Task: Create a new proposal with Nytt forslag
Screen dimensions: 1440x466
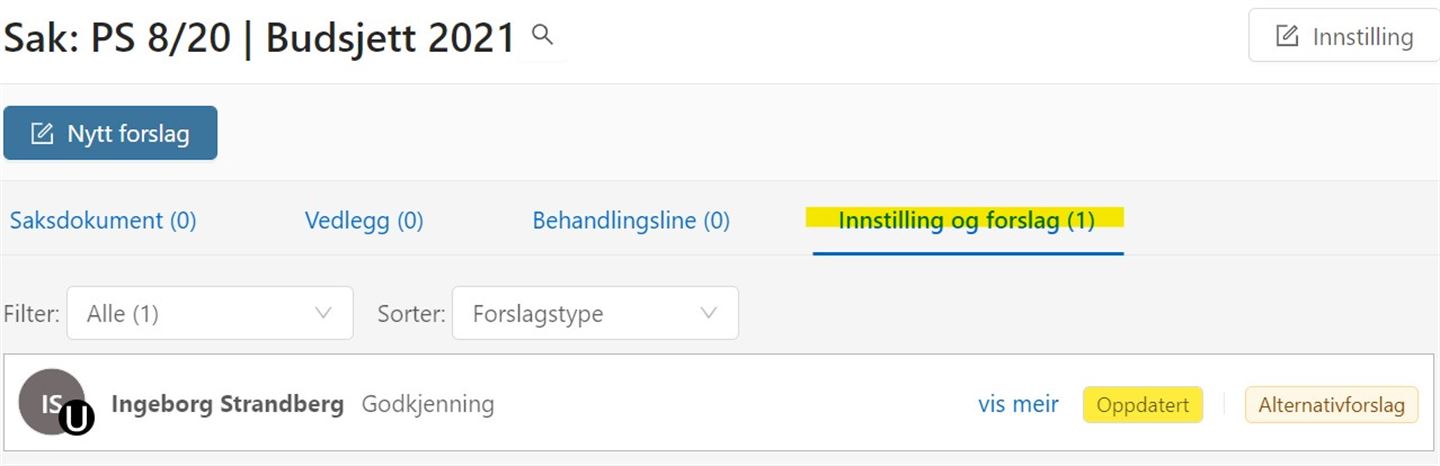Action: 110,133
